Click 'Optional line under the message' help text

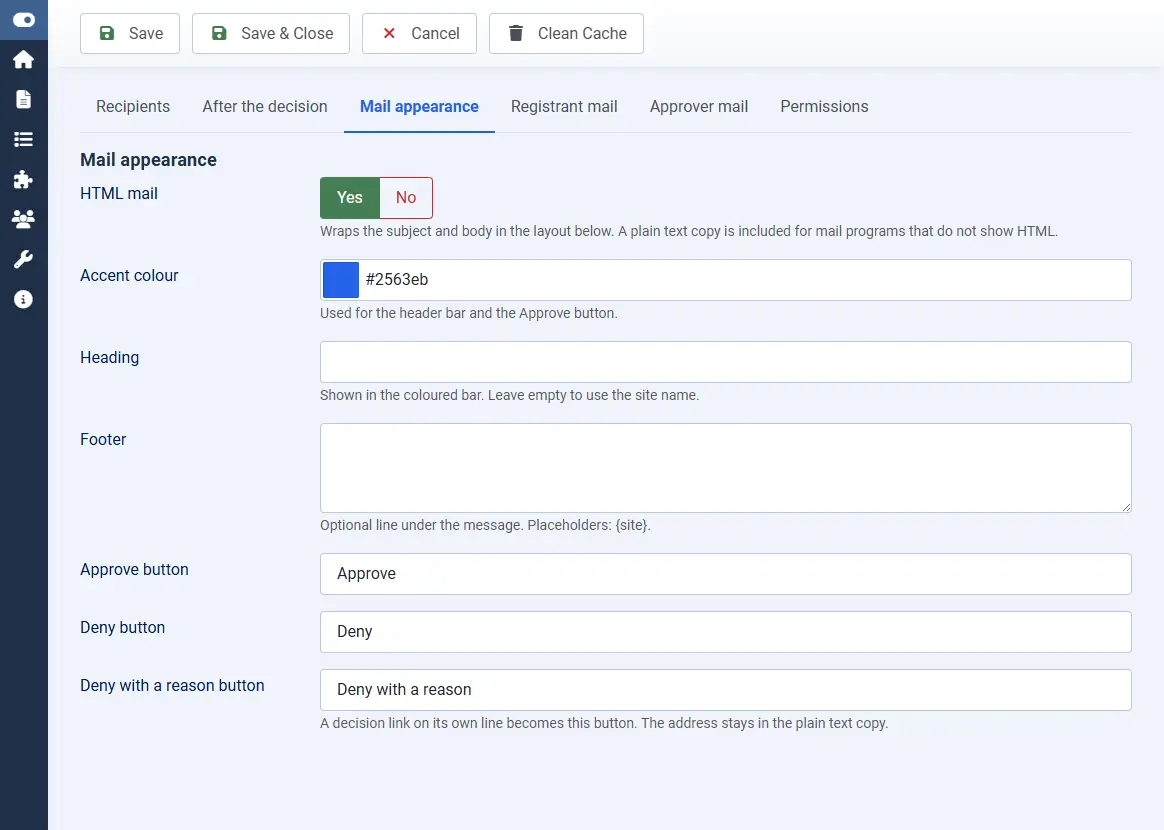tap(485, 525)
